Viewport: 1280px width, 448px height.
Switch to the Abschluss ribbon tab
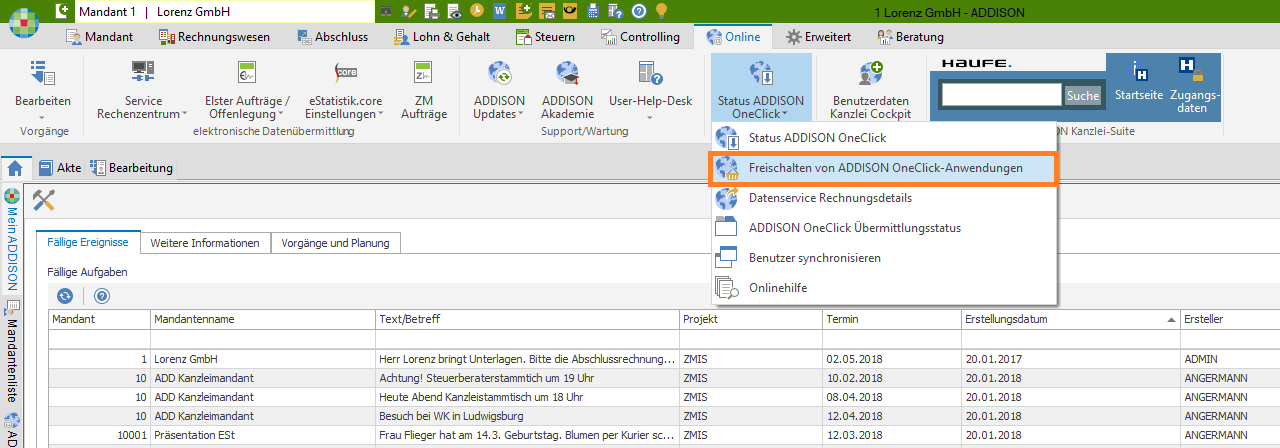(331, 37)
